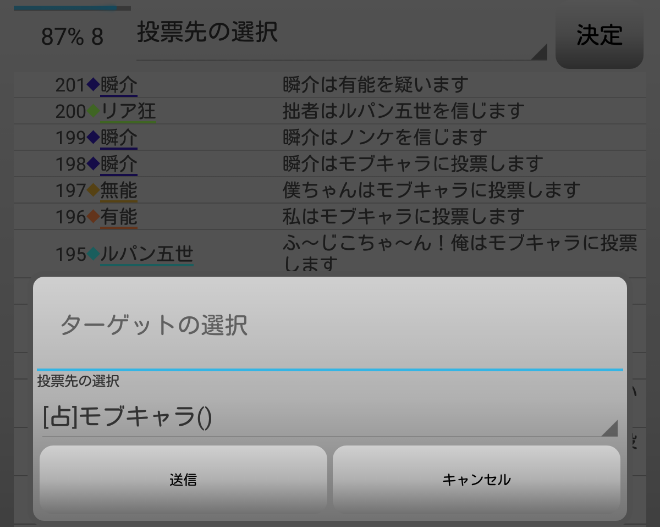Click the blue diamond marker on row 199
Screen dimensions: 660x527
(94, 137)
